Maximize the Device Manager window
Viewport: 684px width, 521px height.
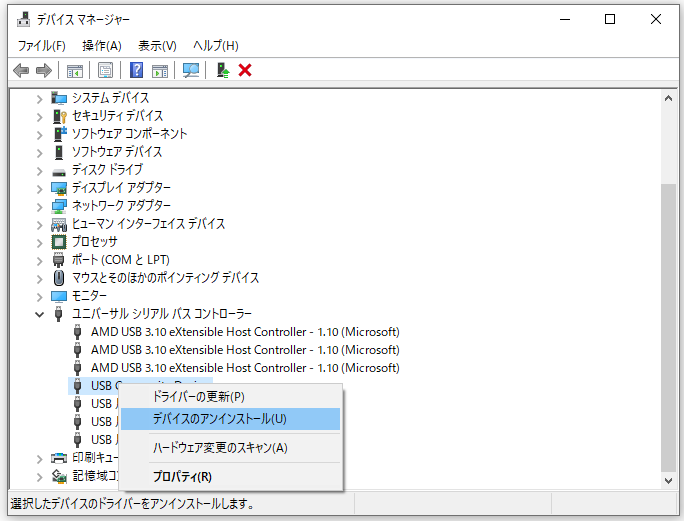tap(610, 19)
